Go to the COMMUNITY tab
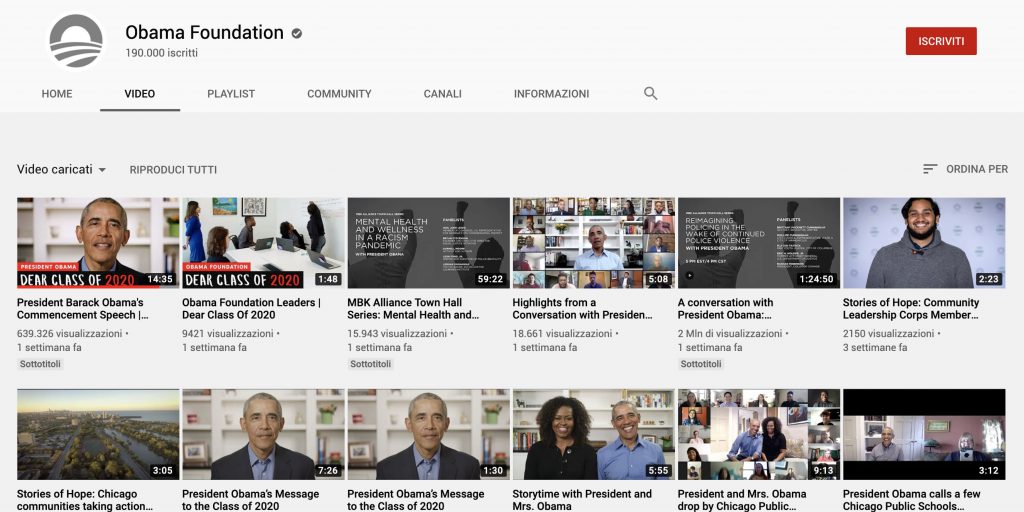 pyautogui.click(x=339, y=94)
